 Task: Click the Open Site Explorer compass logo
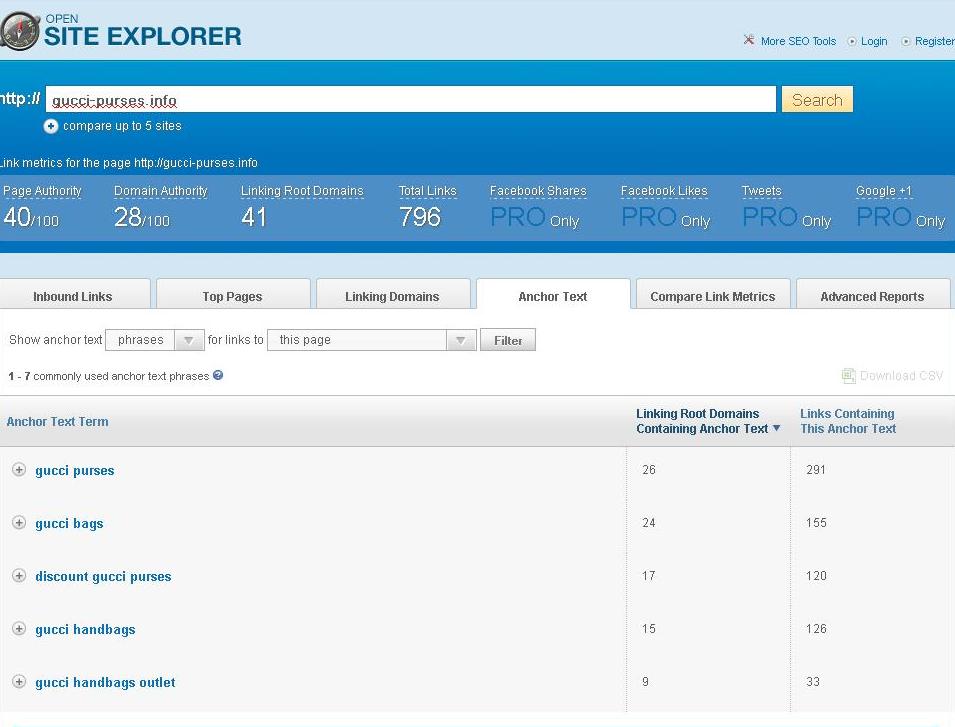(18, 31)
